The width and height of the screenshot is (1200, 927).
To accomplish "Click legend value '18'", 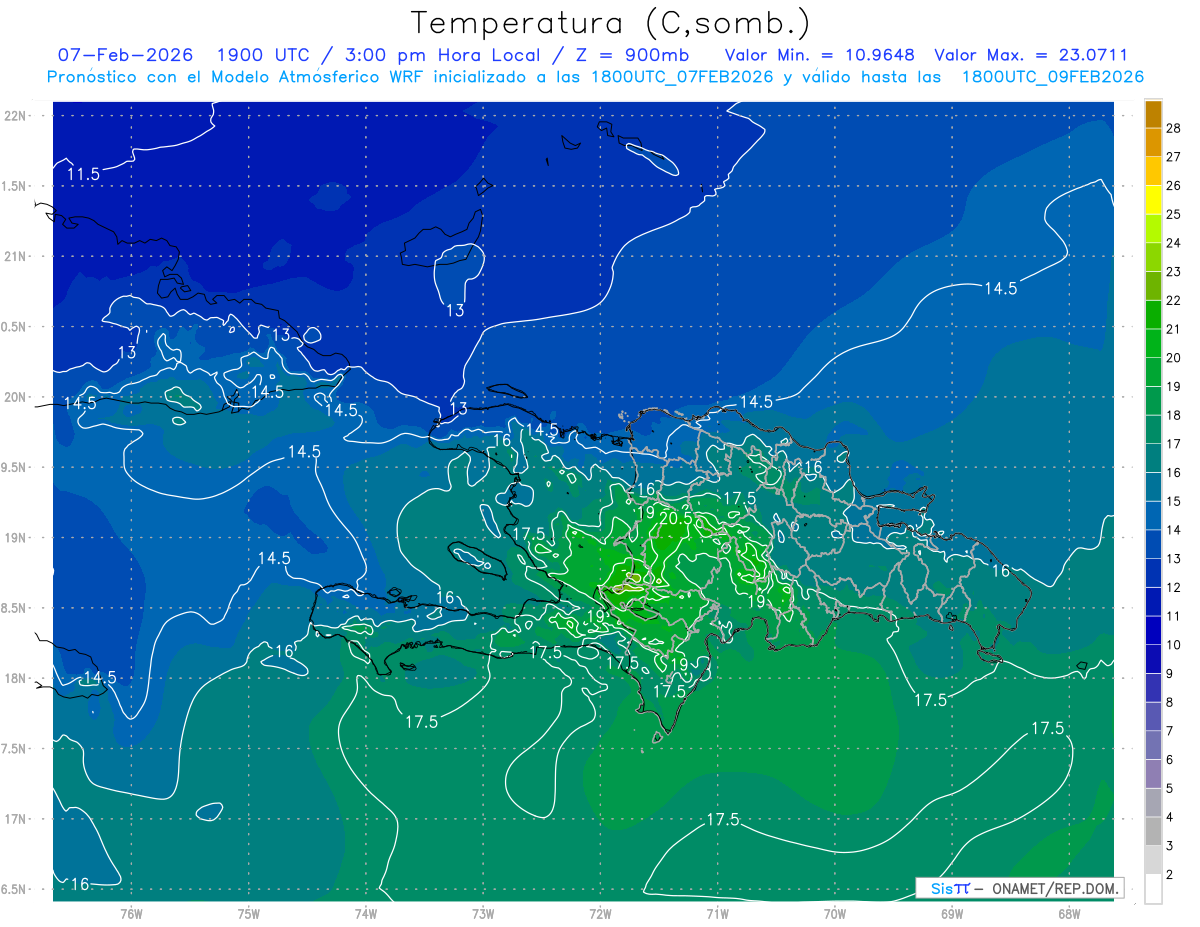I will 1174,415.
